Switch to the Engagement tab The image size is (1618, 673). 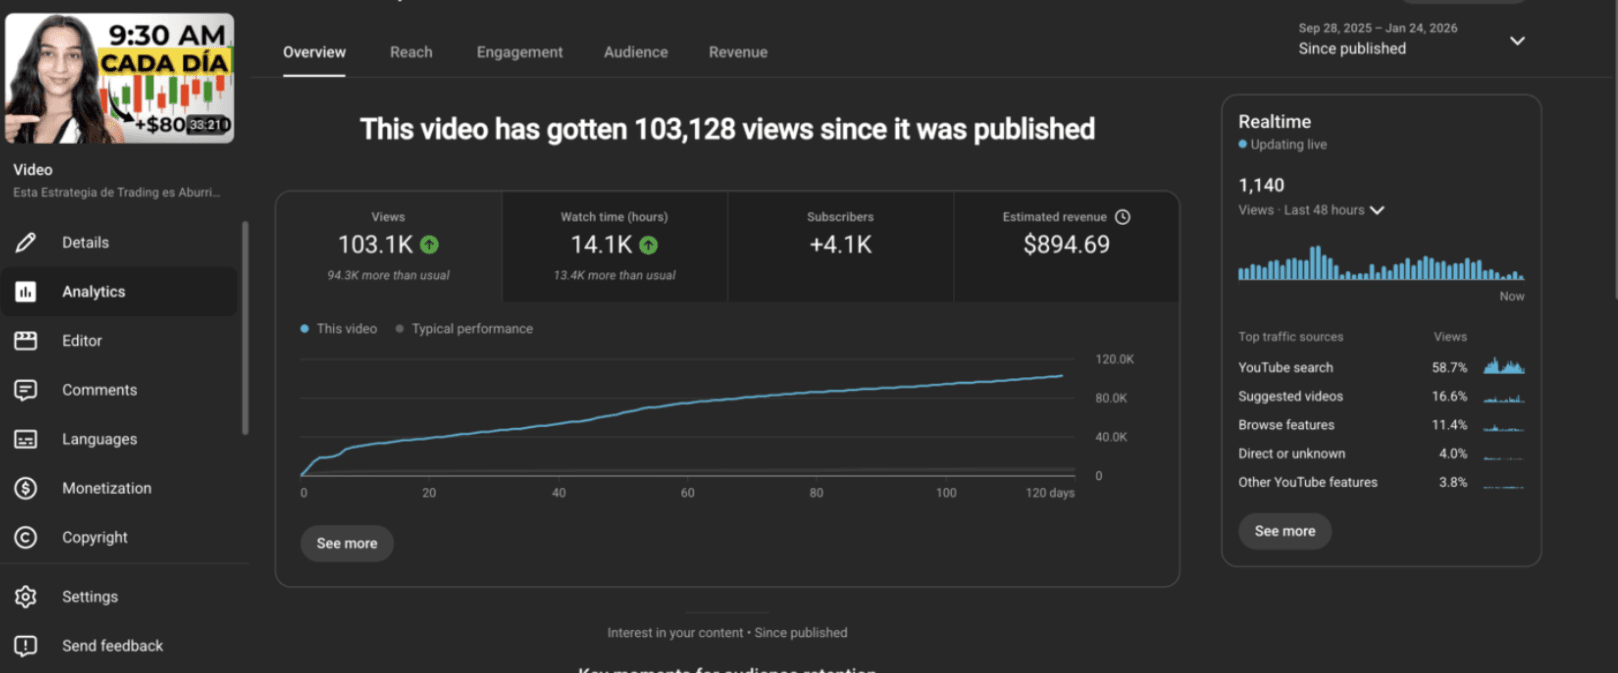click(x=519, y=52)
